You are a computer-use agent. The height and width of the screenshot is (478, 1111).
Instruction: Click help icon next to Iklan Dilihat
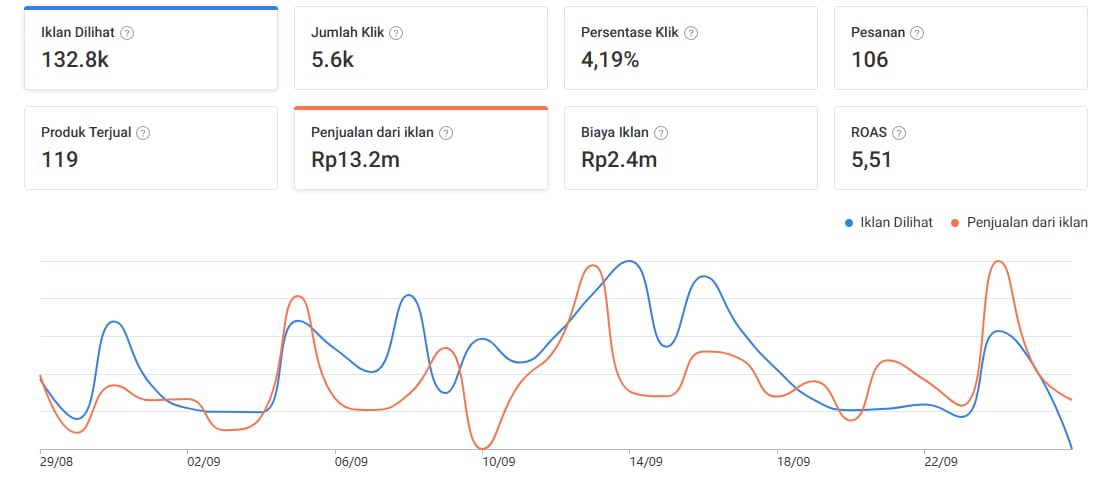click(x=127, y=32)
